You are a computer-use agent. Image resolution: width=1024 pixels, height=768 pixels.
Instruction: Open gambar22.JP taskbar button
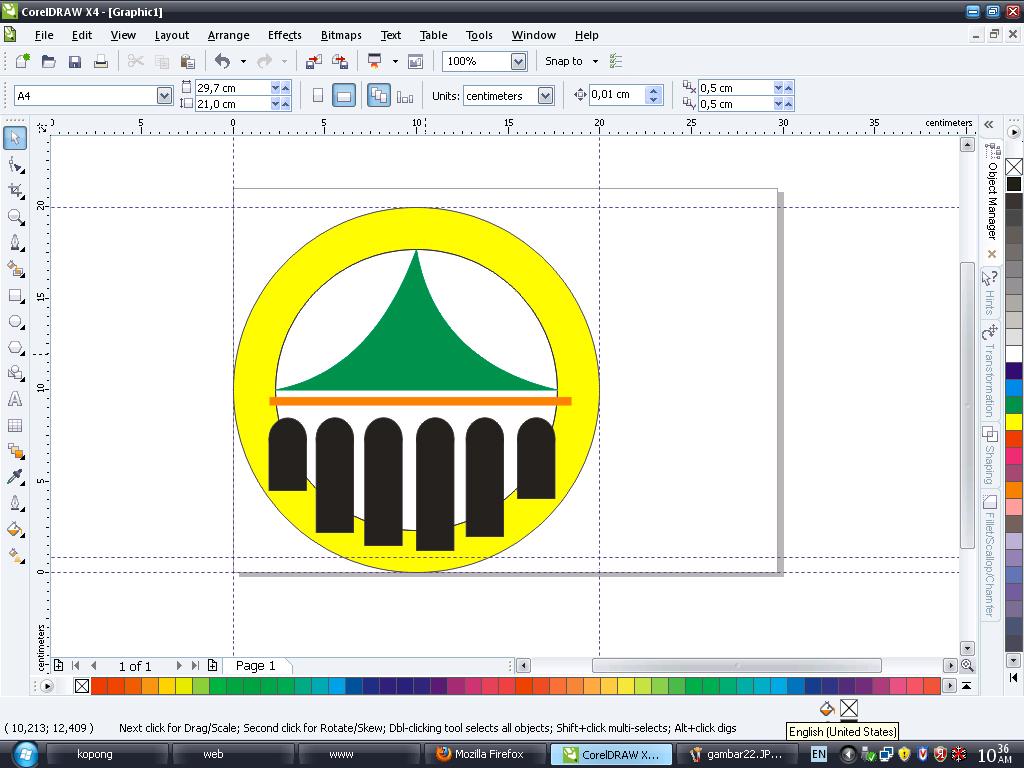tap(737, 754)
